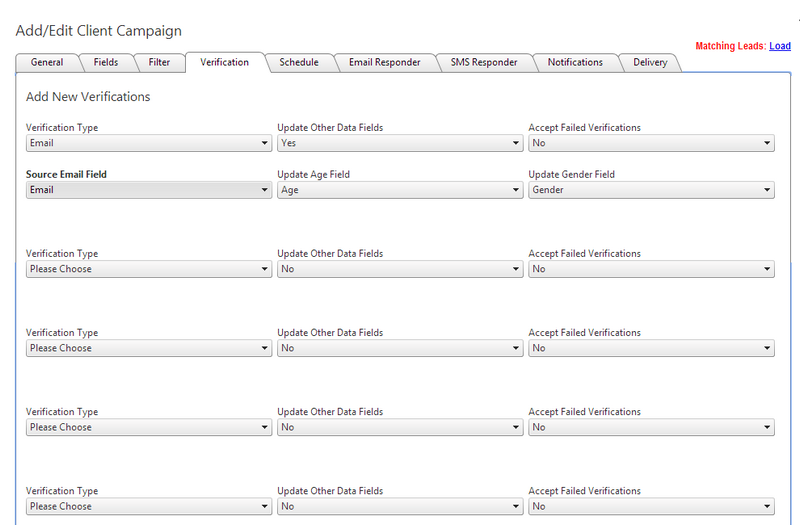This screenshot has height=525, width=800.
Task: Open the Notifications tab
Action: [x=575, y=62]
